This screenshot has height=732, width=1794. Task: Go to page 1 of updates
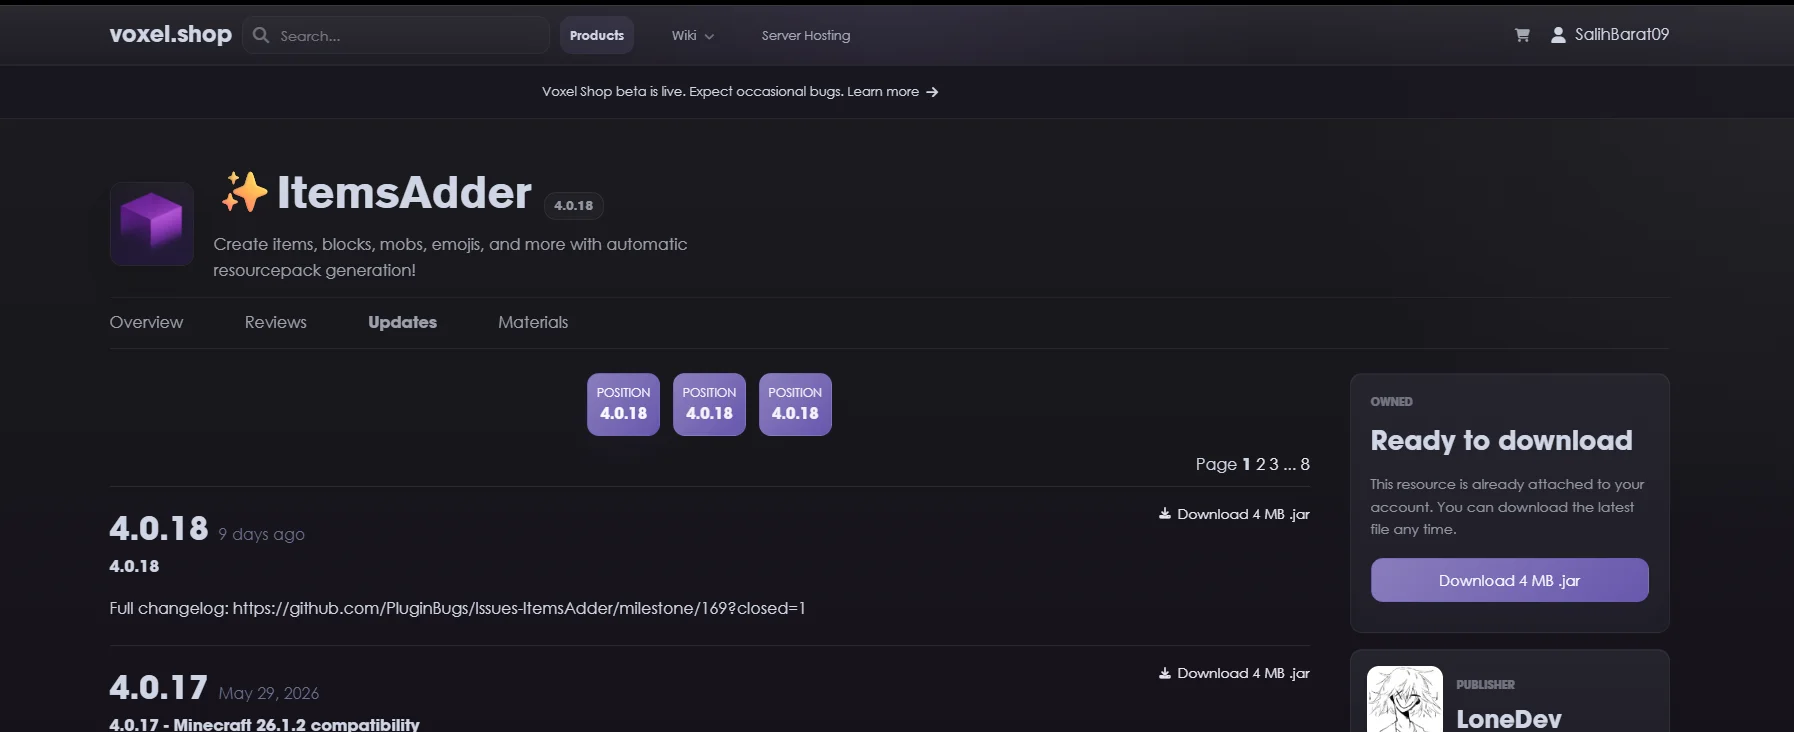coord(1246,464)
